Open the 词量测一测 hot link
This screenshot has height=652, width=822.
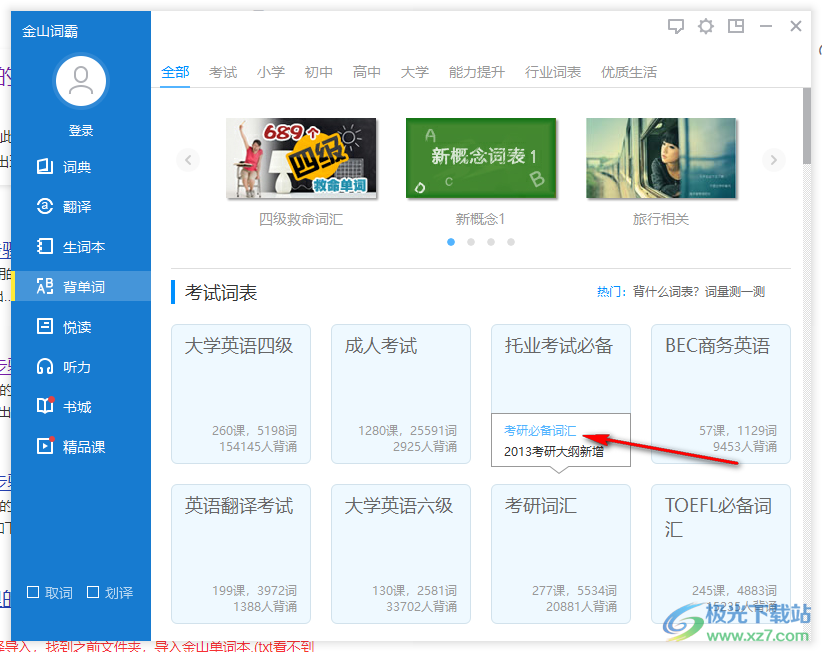click(735, 291)
